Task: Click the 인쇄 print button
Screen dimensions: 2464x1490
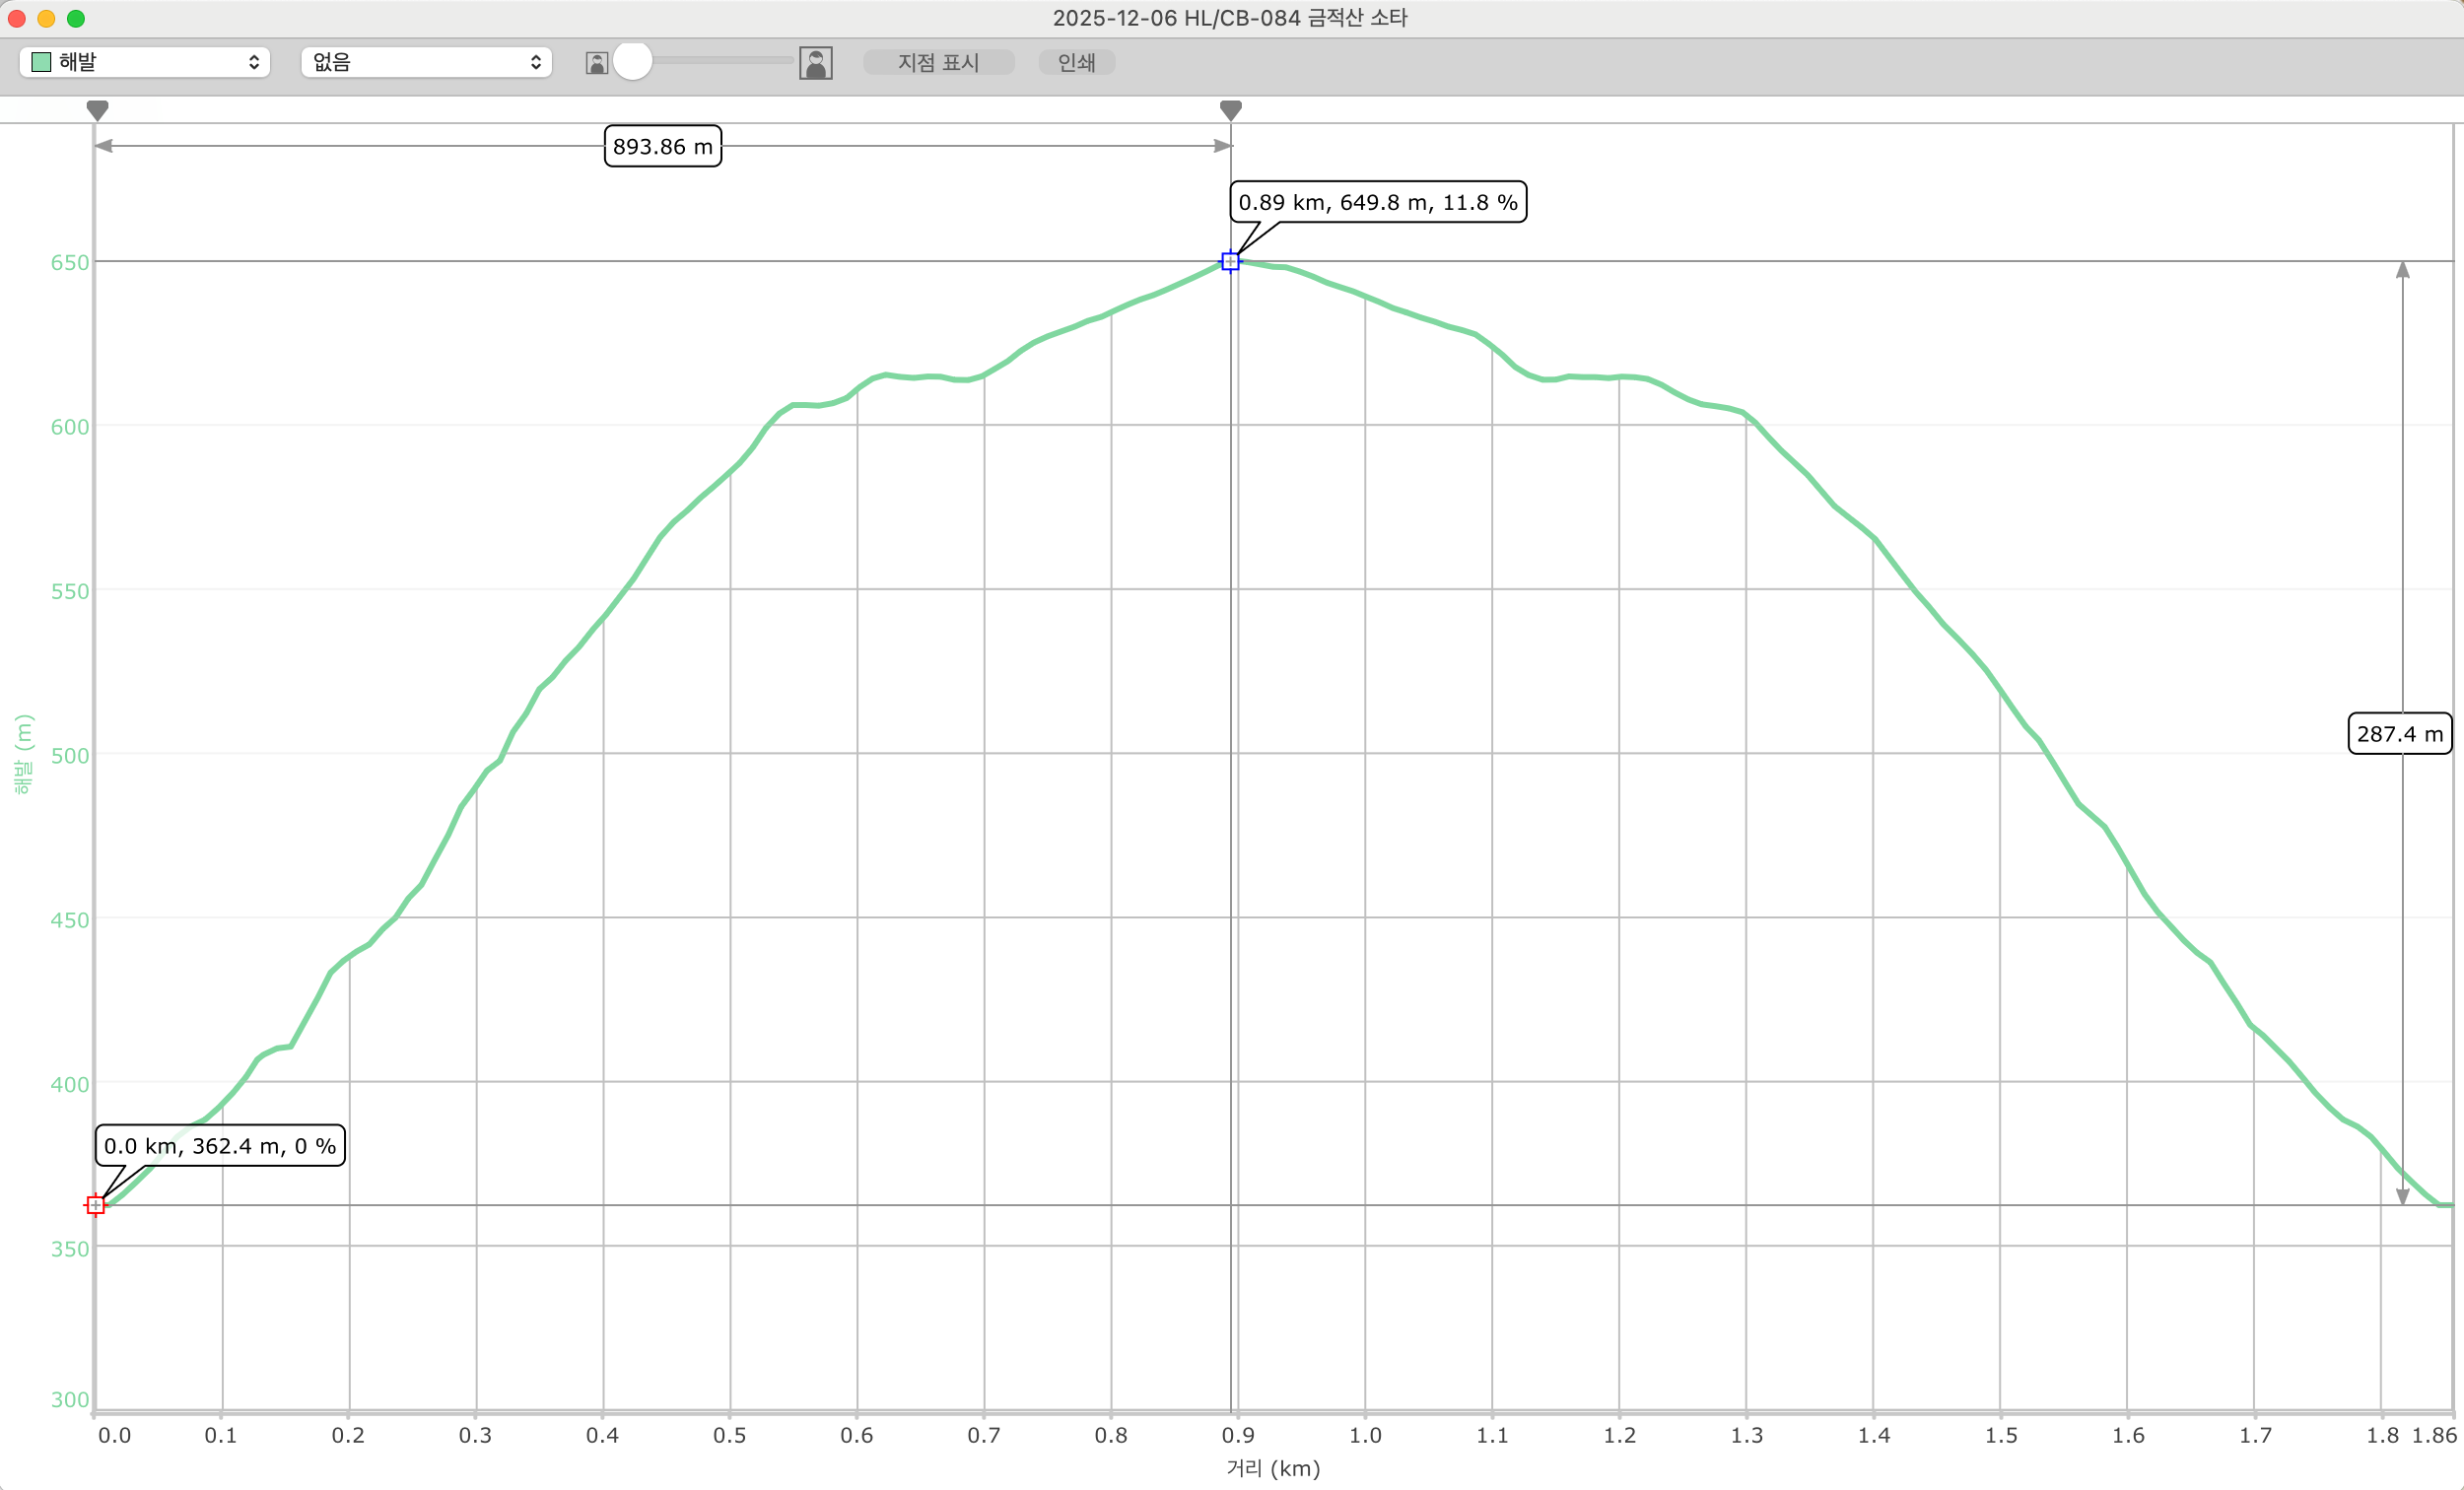Action: click(1076, 62)
